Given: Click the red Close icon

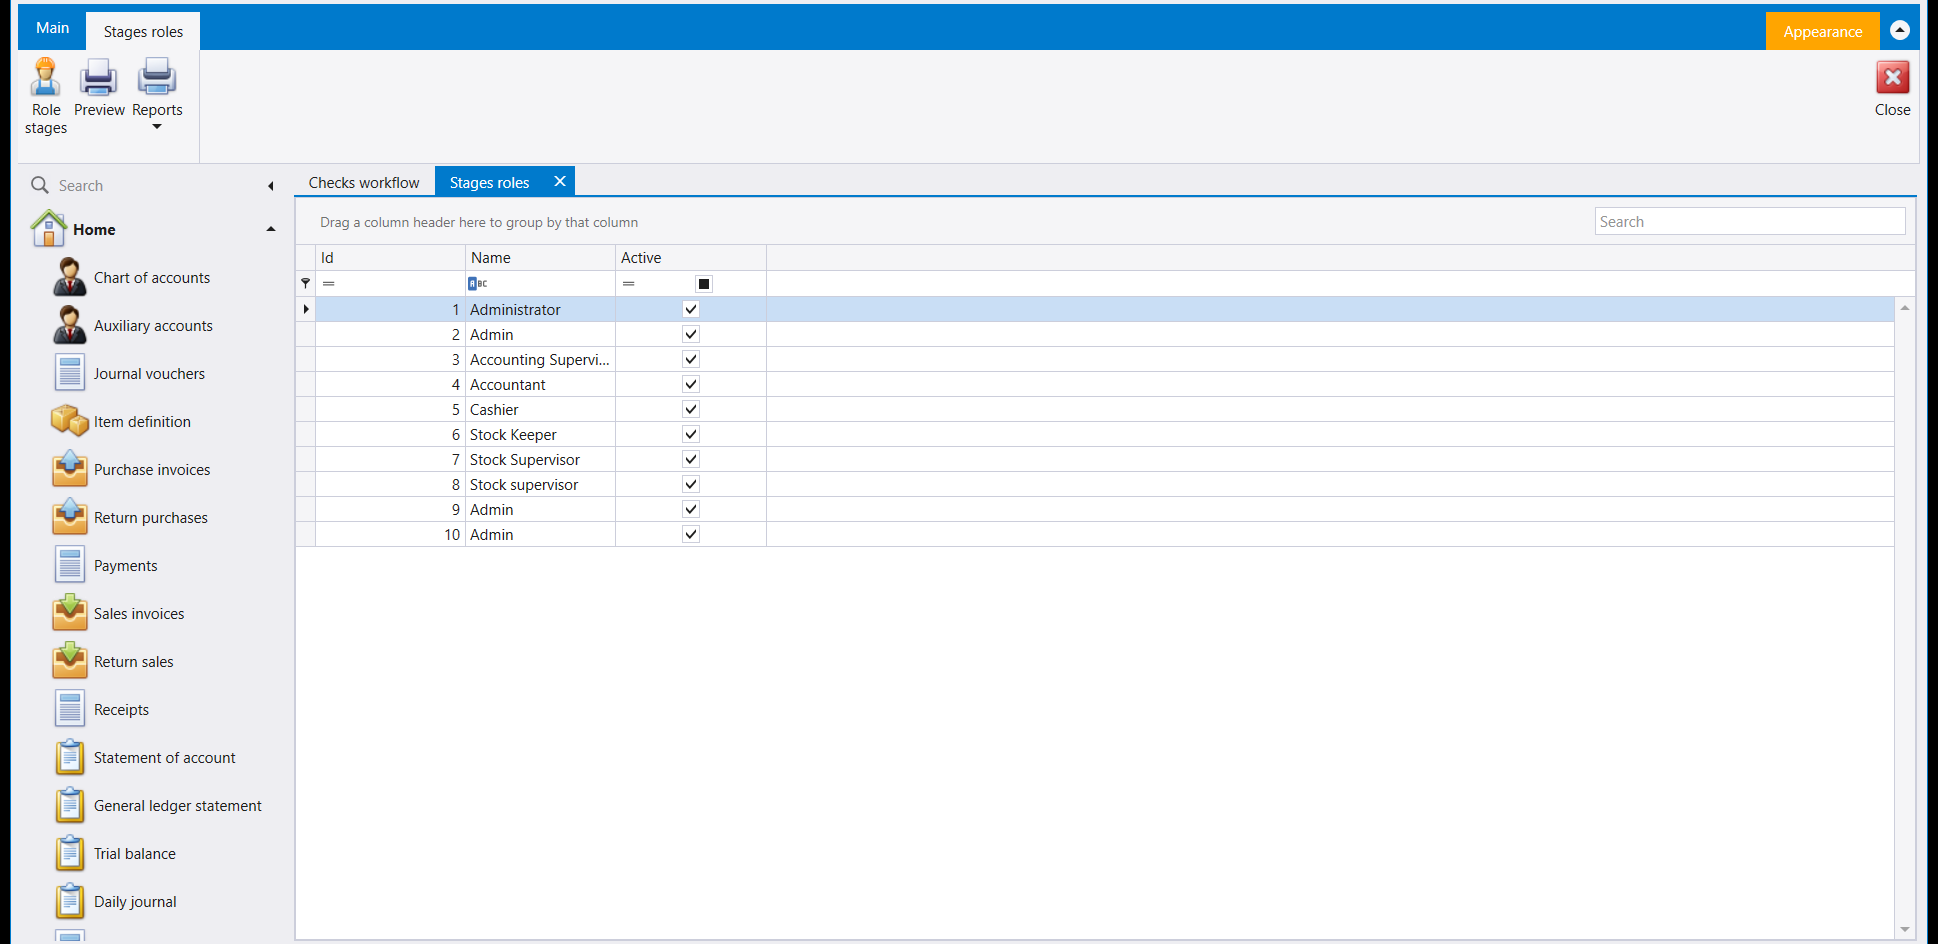Looking at the screenshot, I should pyautogui.click(x=1892, y=77).
